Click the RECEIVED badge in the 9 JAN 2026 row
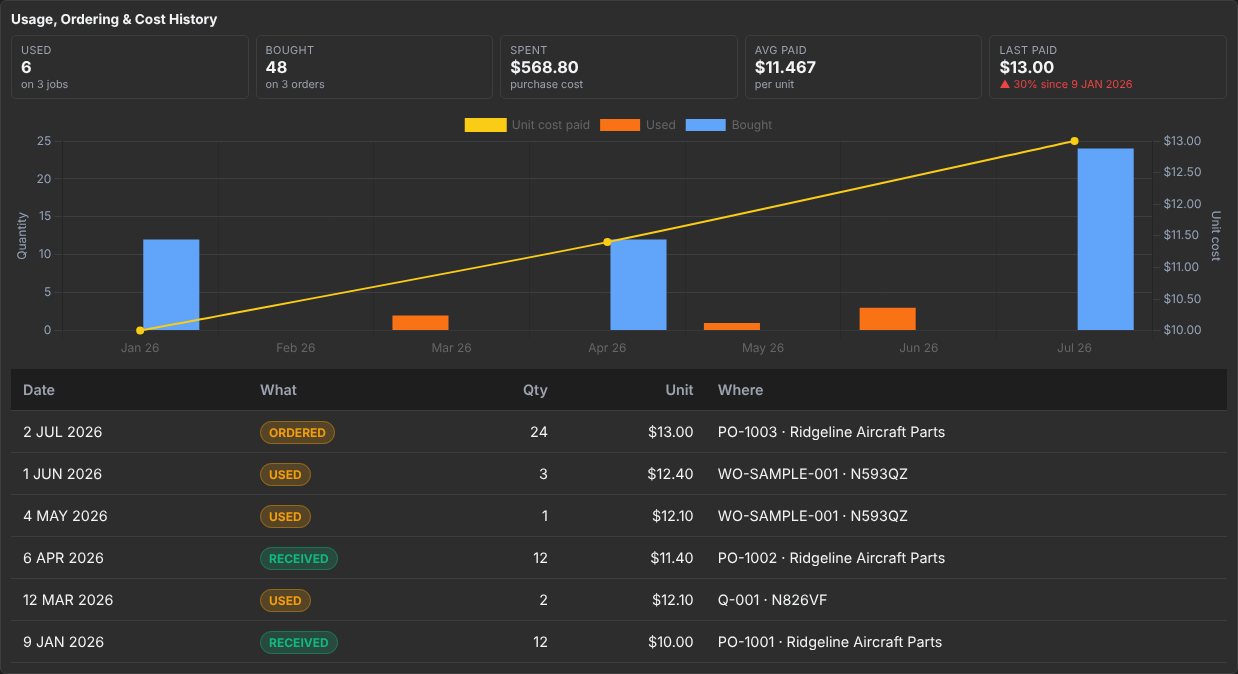This screenshot has height=674, width=1238. click(x=299, y=642)
